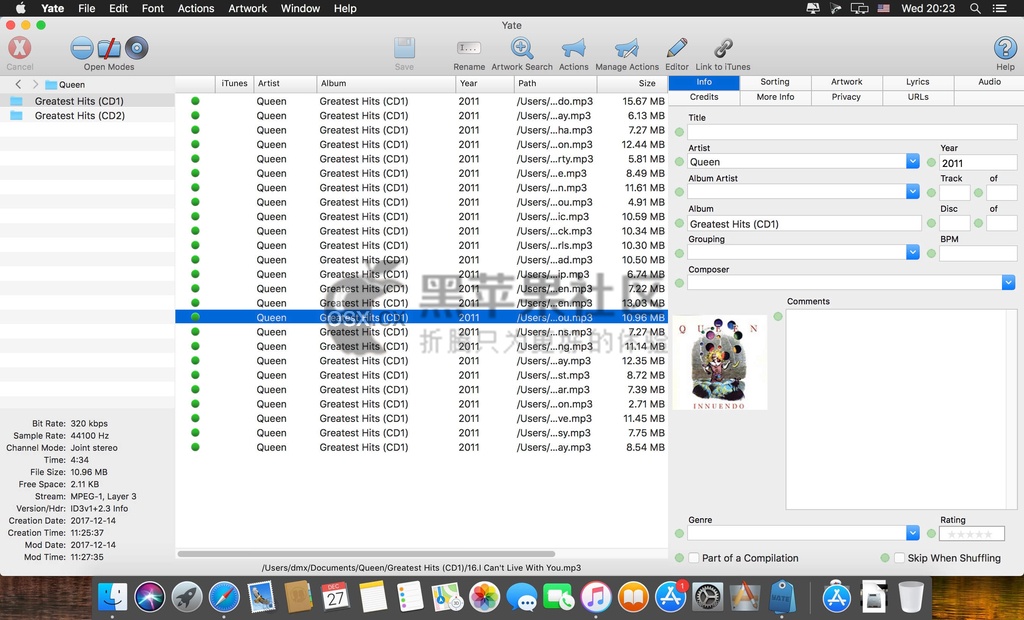Open the Composer dropdown arrow
The width and height of the screenshot is (1024, 620).
(x=1008, y=282)
